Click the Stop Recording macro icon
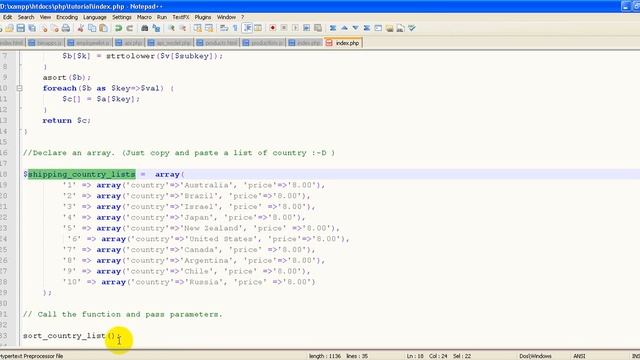The image size is (640, 360). tap(284, 28)
